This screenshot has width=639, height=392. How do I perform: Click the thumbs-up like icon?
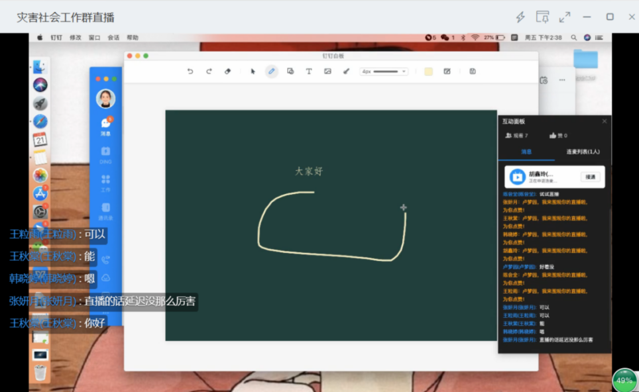pyautogui.click(x=553, y=135)
